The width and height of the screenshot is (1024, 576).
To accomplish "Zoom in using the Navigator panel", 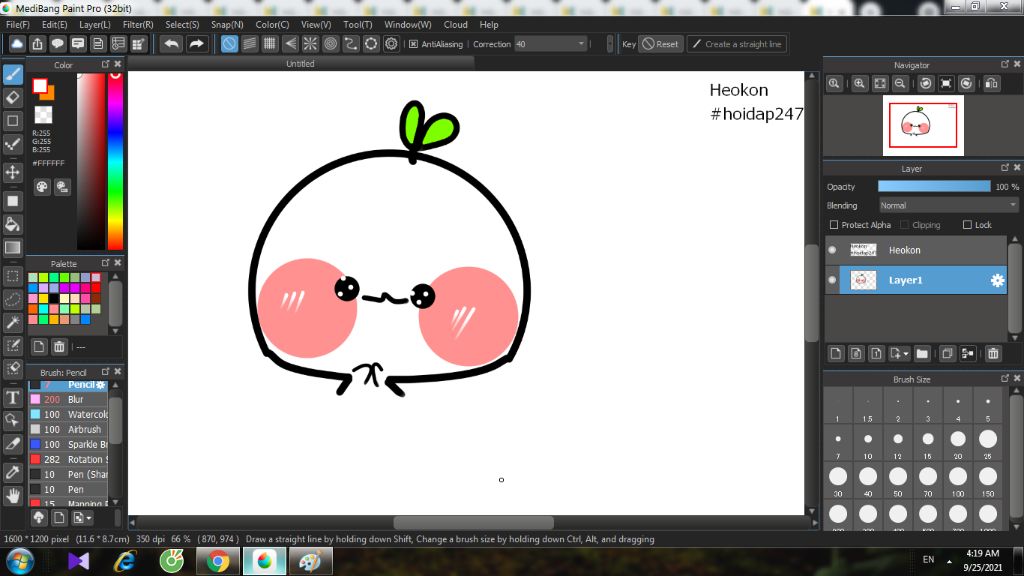I will [x=859, y=84].
